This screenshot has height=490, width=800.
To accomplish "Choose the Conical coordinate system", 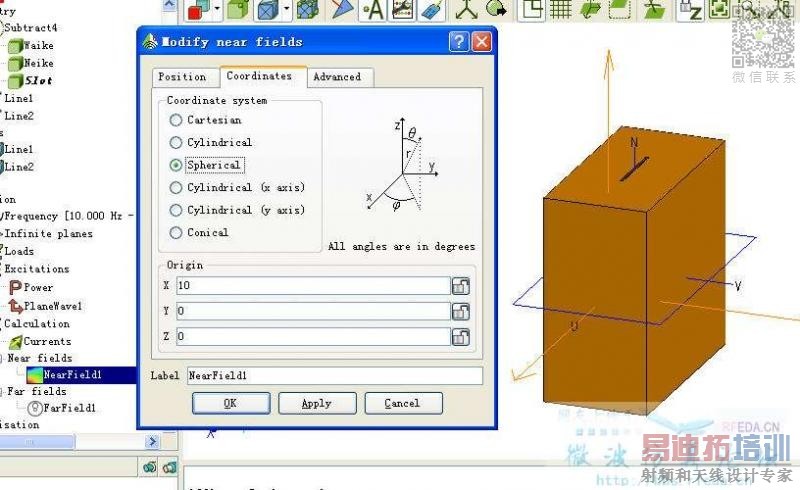I will pyautogui.click(x=176, y=233).
